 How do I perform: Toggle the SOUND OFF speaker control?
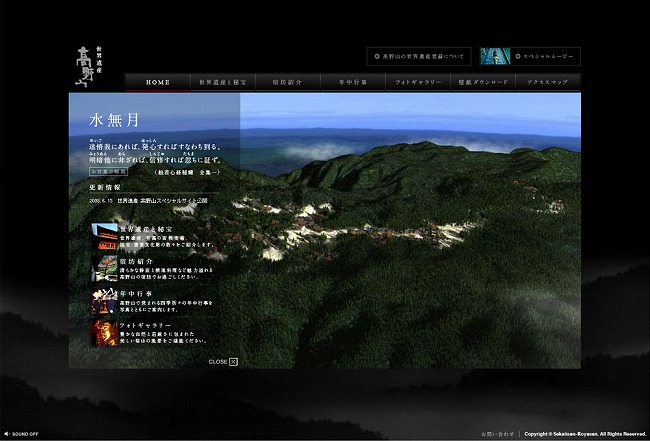click(22, 434)
